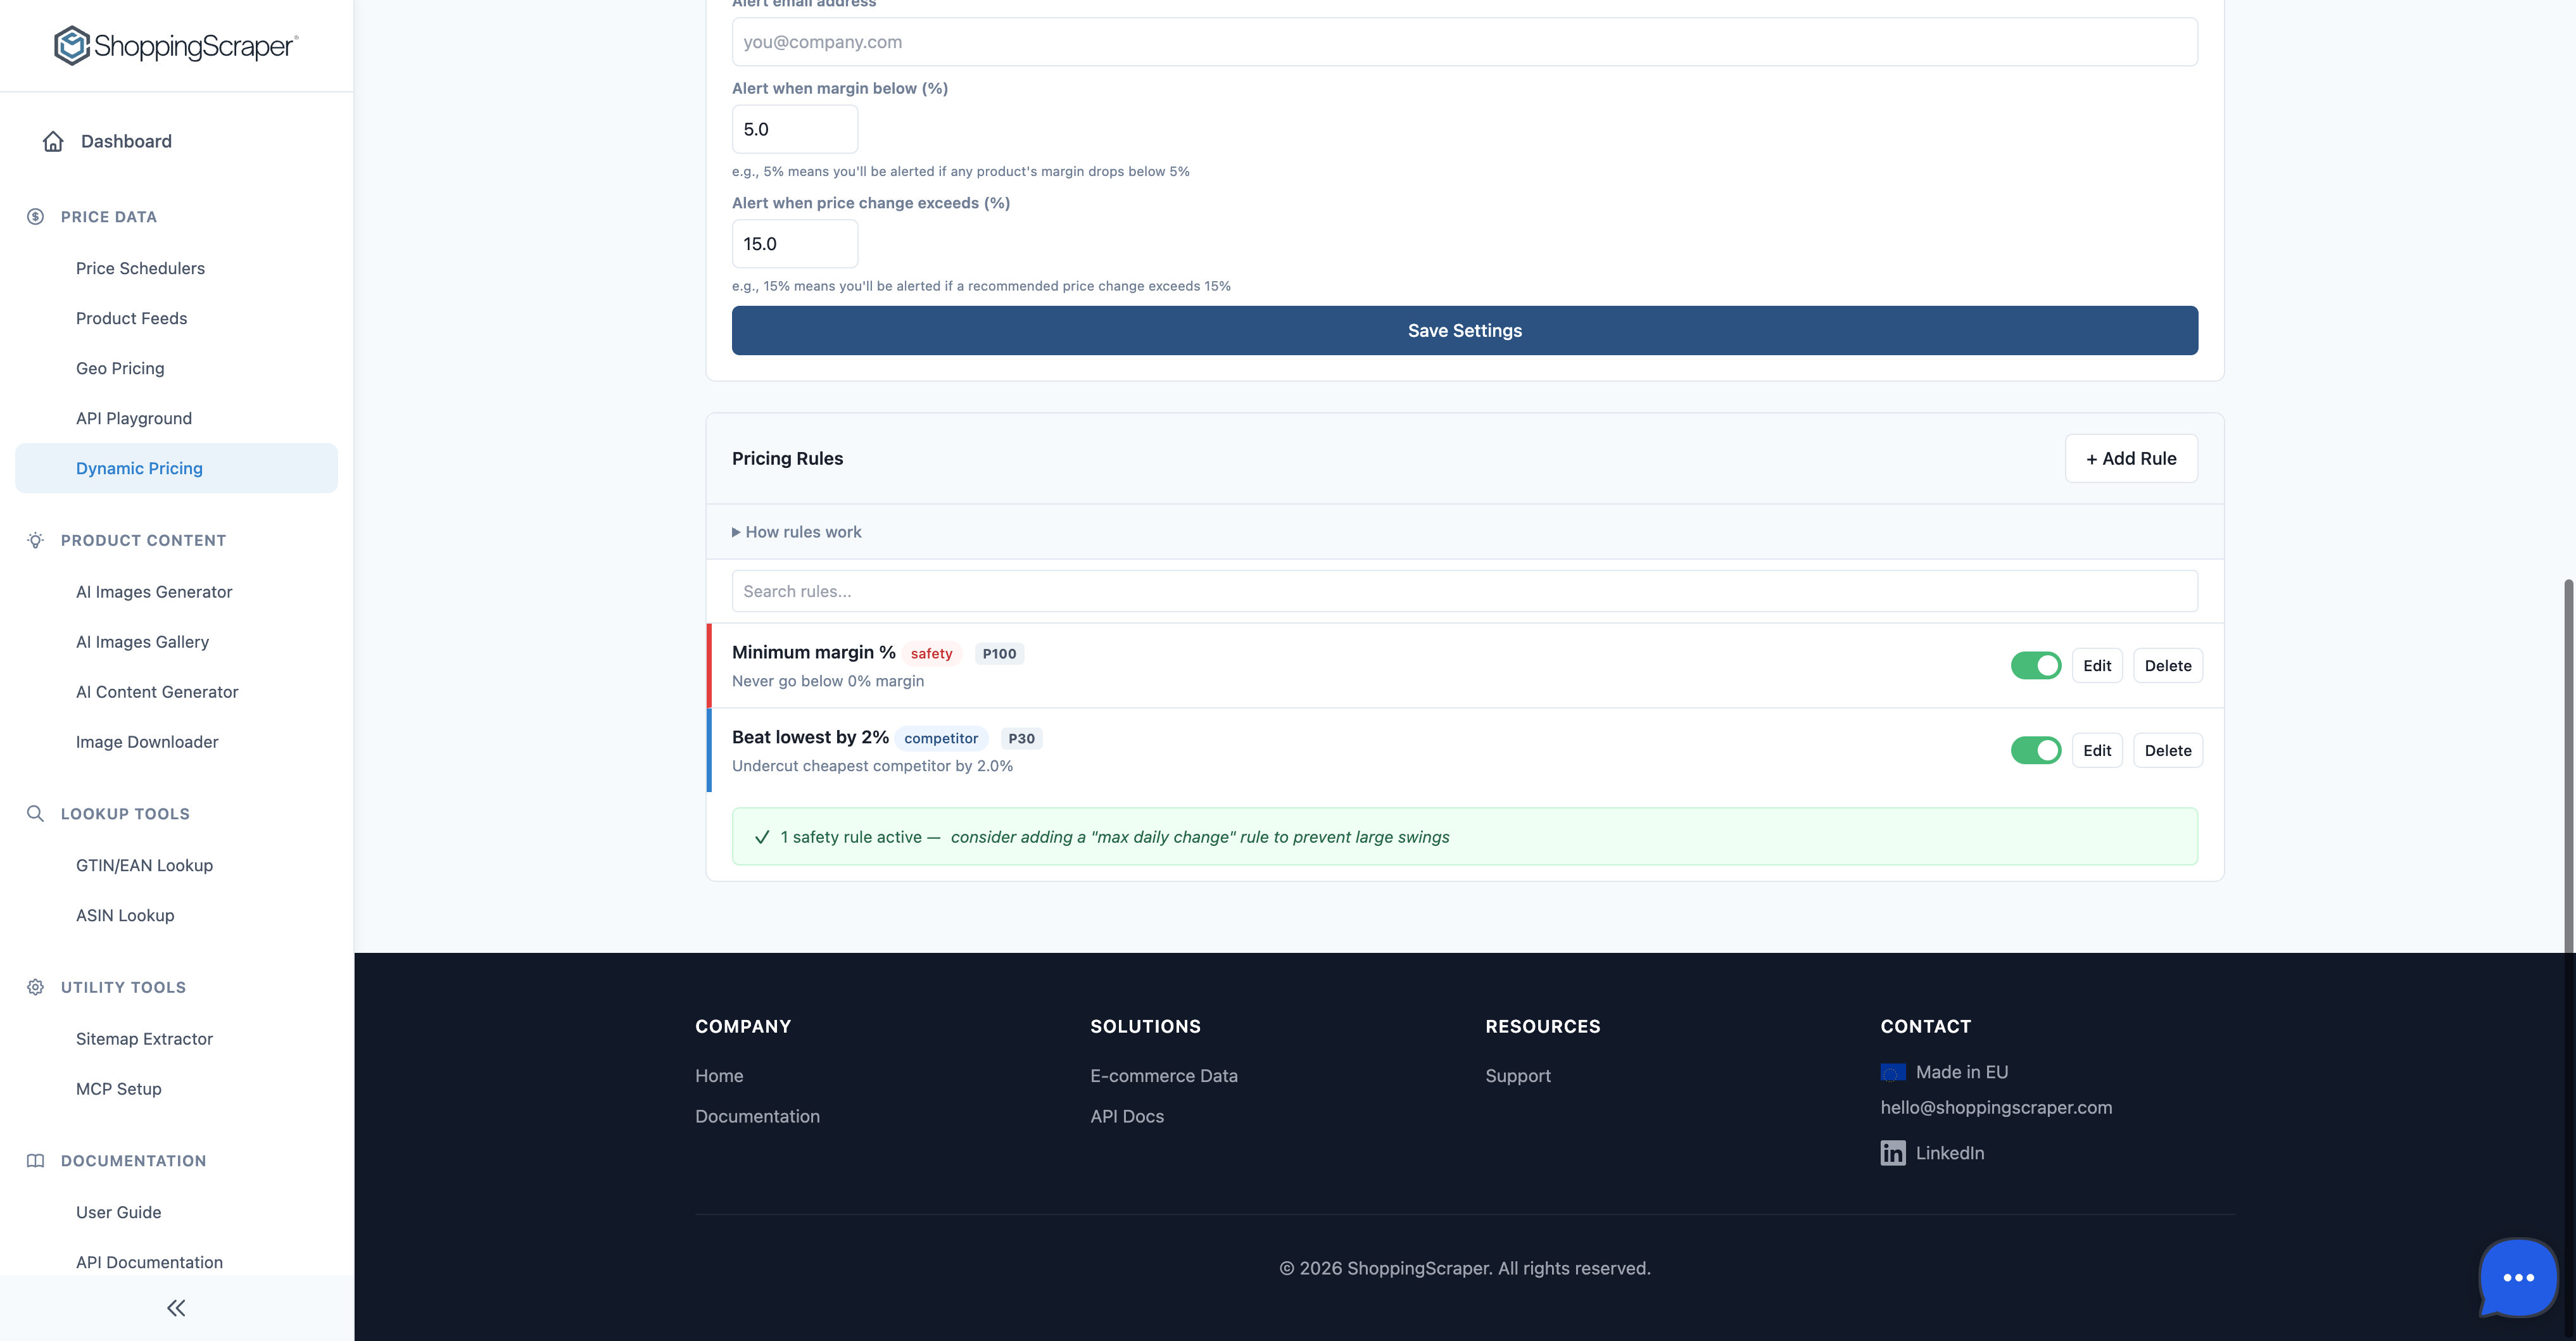
Task: Click the Price Data dollar icon
Action: click(x=36, y=217)
